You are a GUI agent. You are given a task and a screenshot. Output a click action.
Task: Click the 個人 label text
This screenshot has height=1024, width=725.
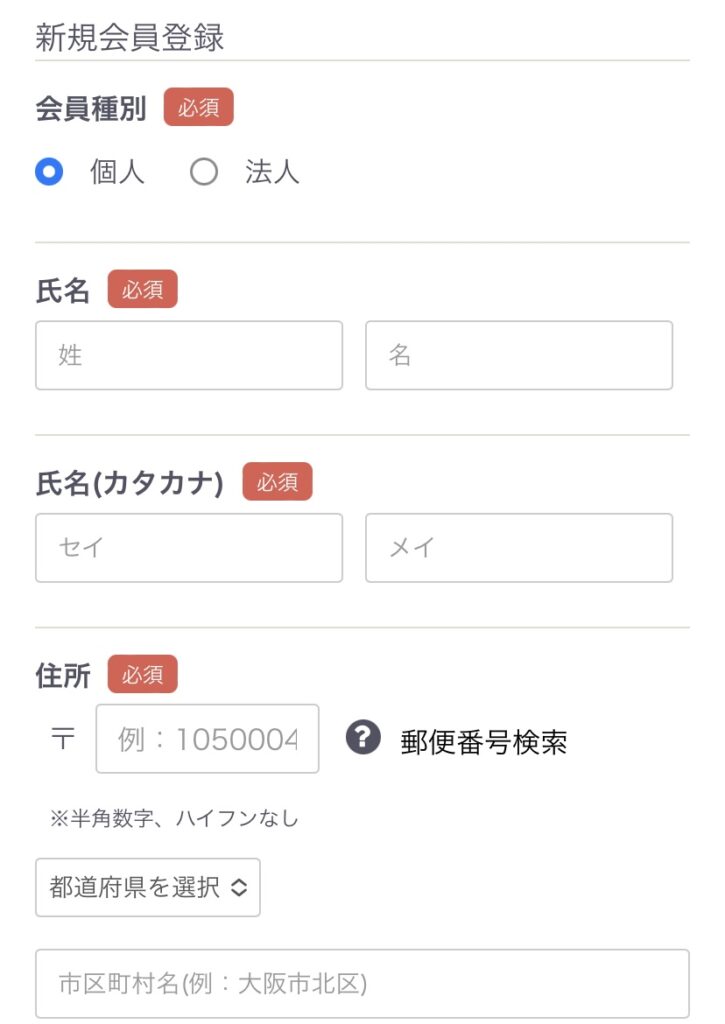click(x=117, y=172)
